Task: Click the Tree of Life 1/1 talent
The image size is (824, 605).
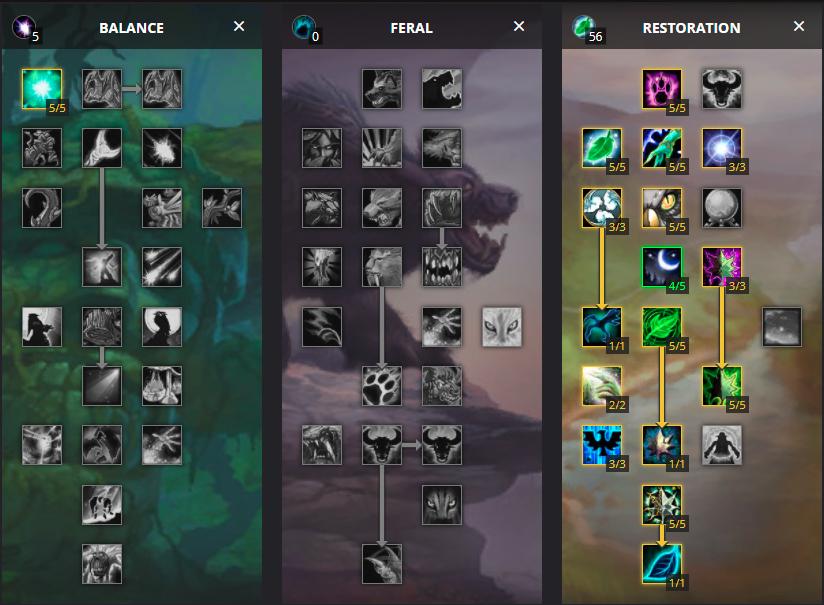Action: click(x=662, y=564)
